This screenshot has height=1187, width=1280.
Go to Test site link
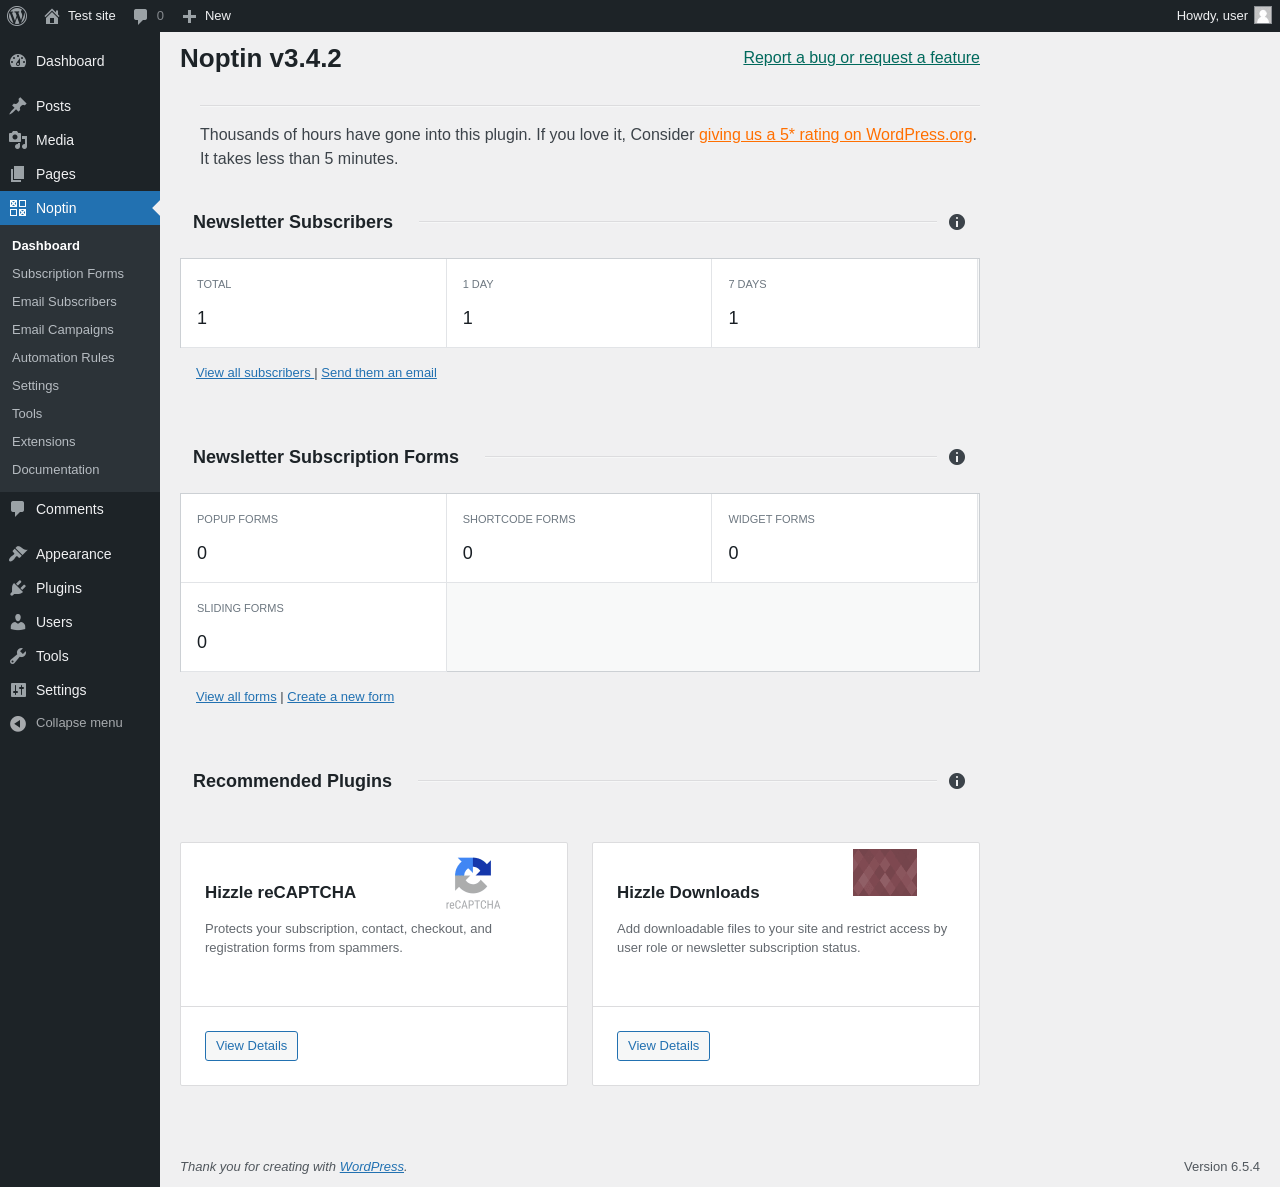[92, 16]
